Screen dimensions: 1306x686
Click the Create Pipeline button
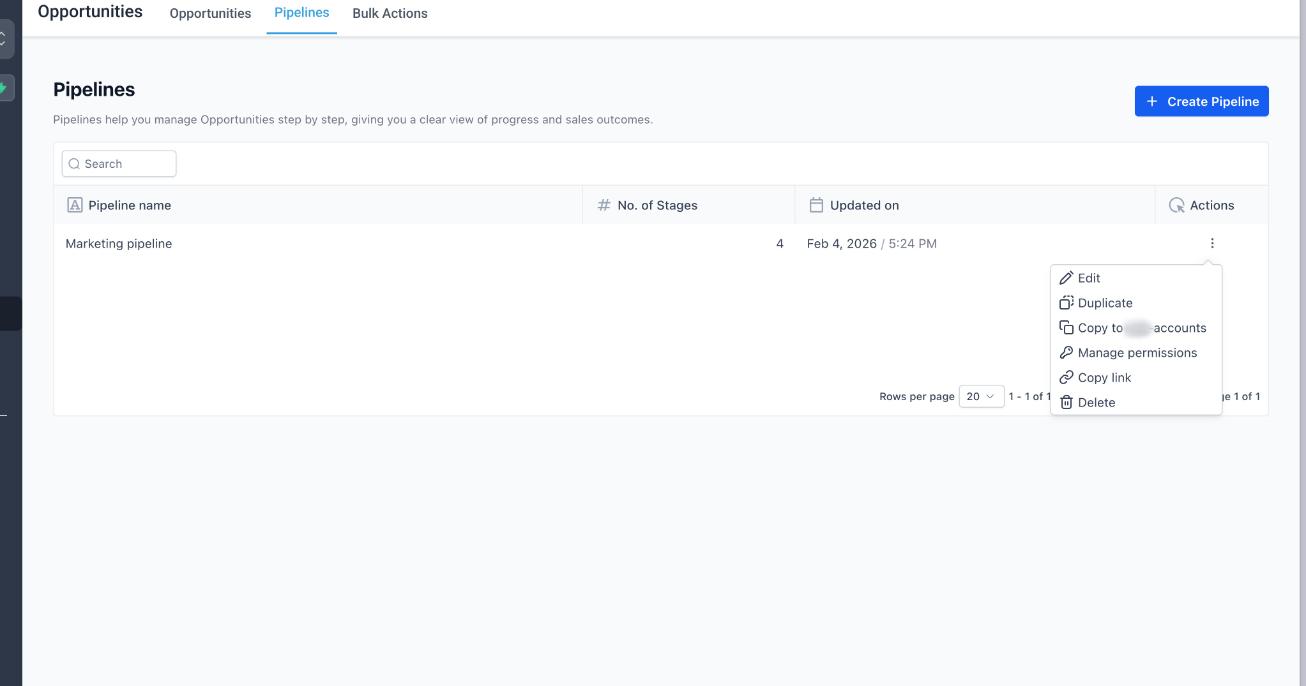(x=1201, y=101)
